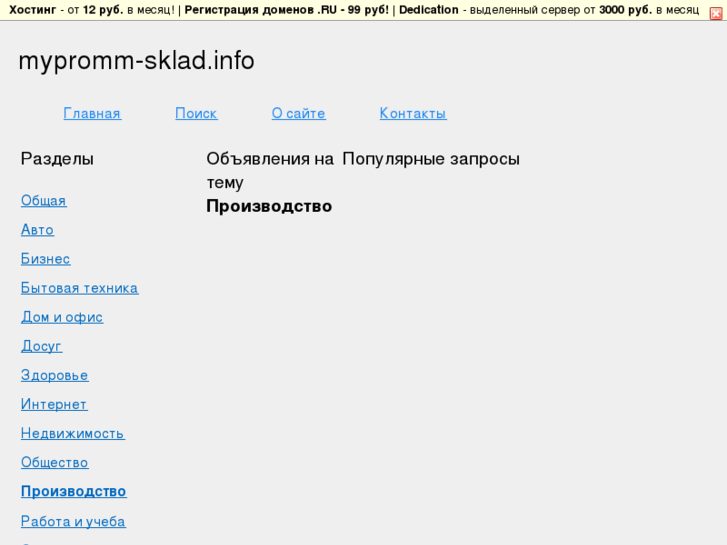Screen dimensions: 727x545
Task: Open the Главная navigation link
Action: pyautogui.click(x=92, y=113)
